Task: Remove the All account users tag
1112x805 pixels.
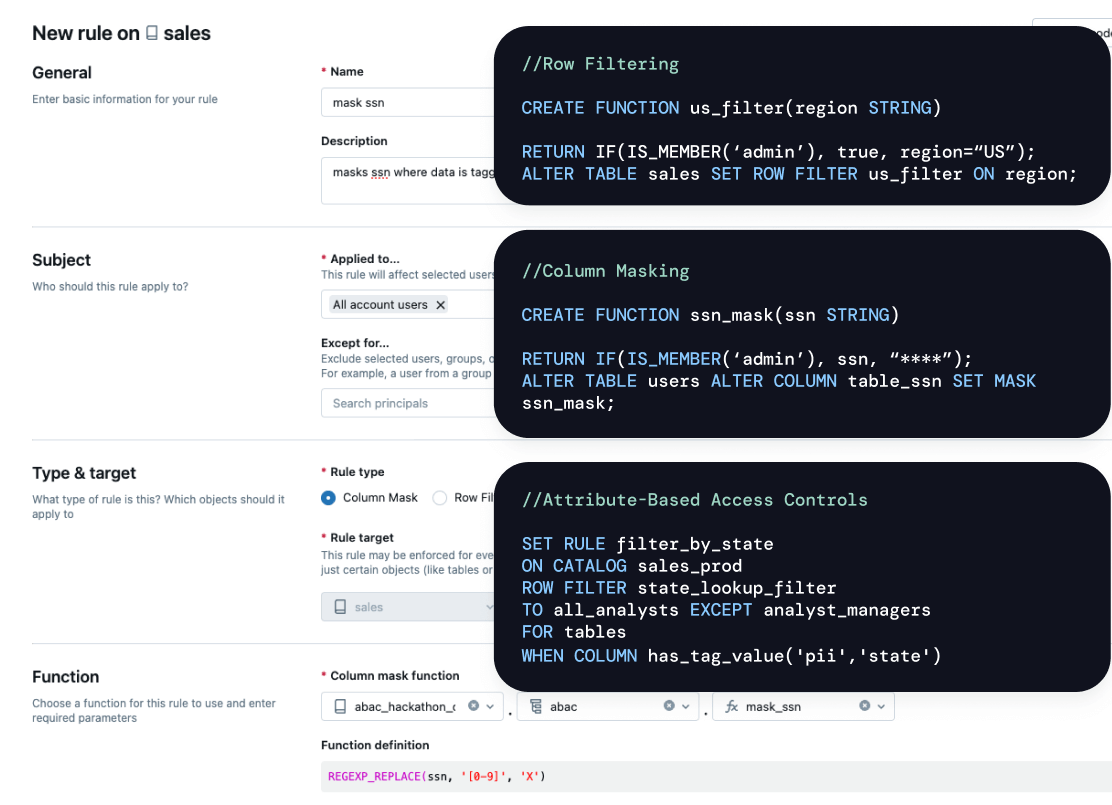Action: (440, 305)
